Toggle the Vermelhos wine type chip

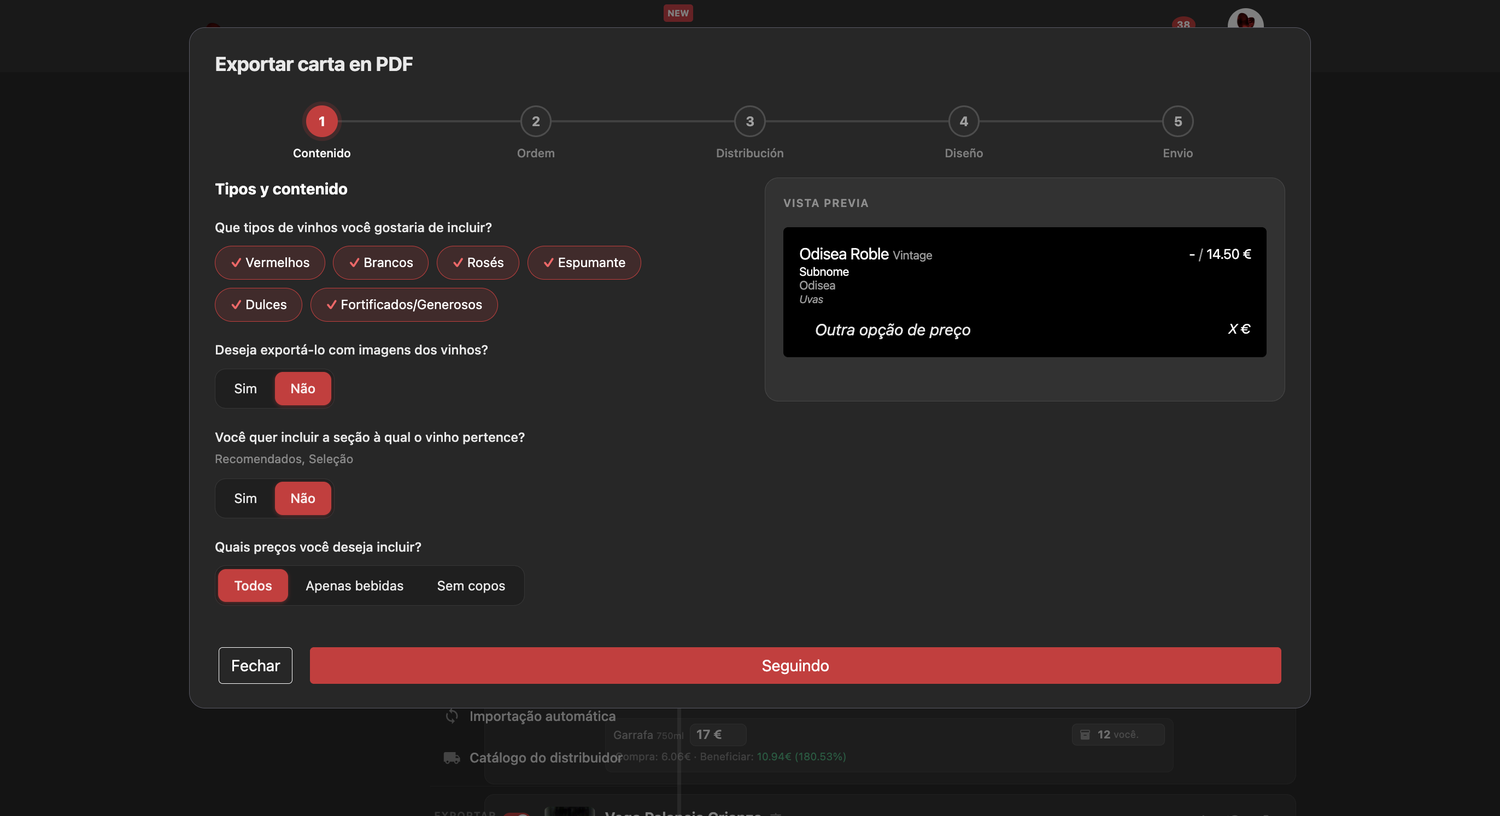pyautogui.click(x=270, y=263)
